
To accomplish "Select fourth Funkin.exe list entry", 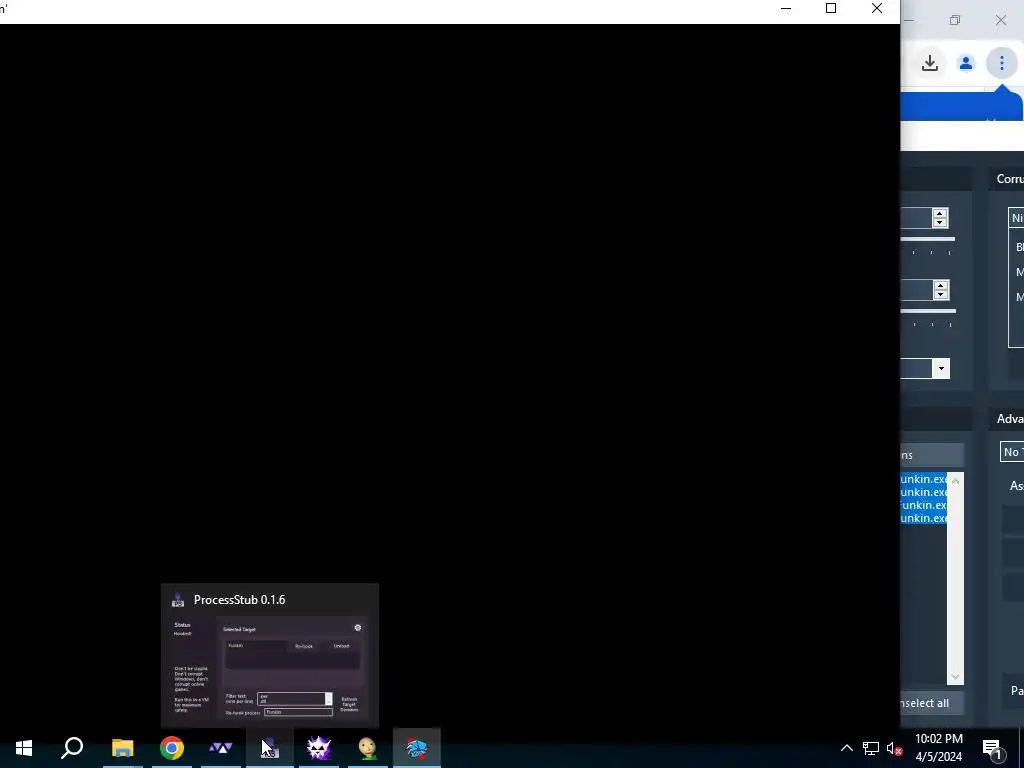I will [x=923, y=519].
